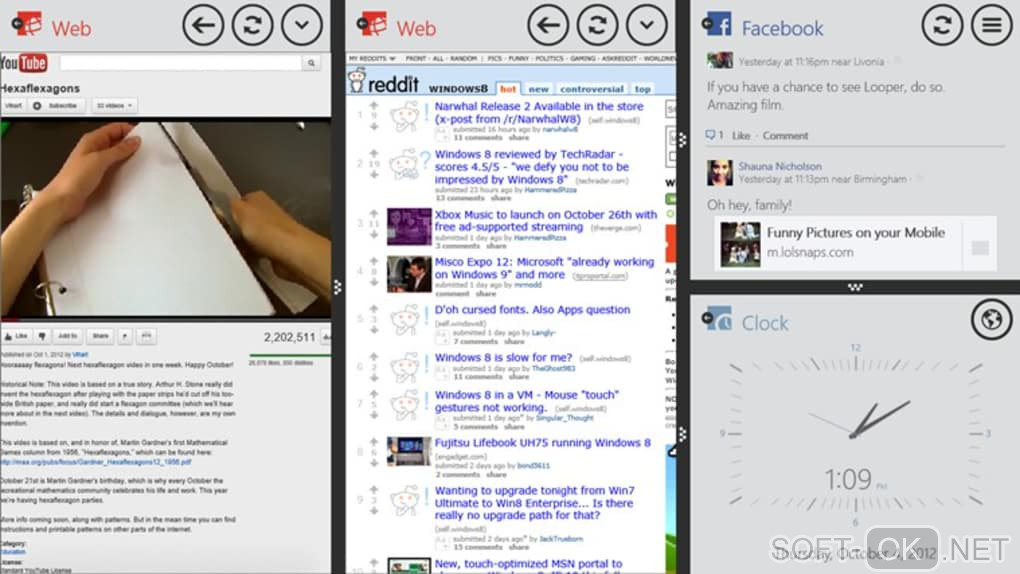Focus the YouTube search field
Image resolution: width=1020 pixels, height=574 pixels.
coord(181,63)
